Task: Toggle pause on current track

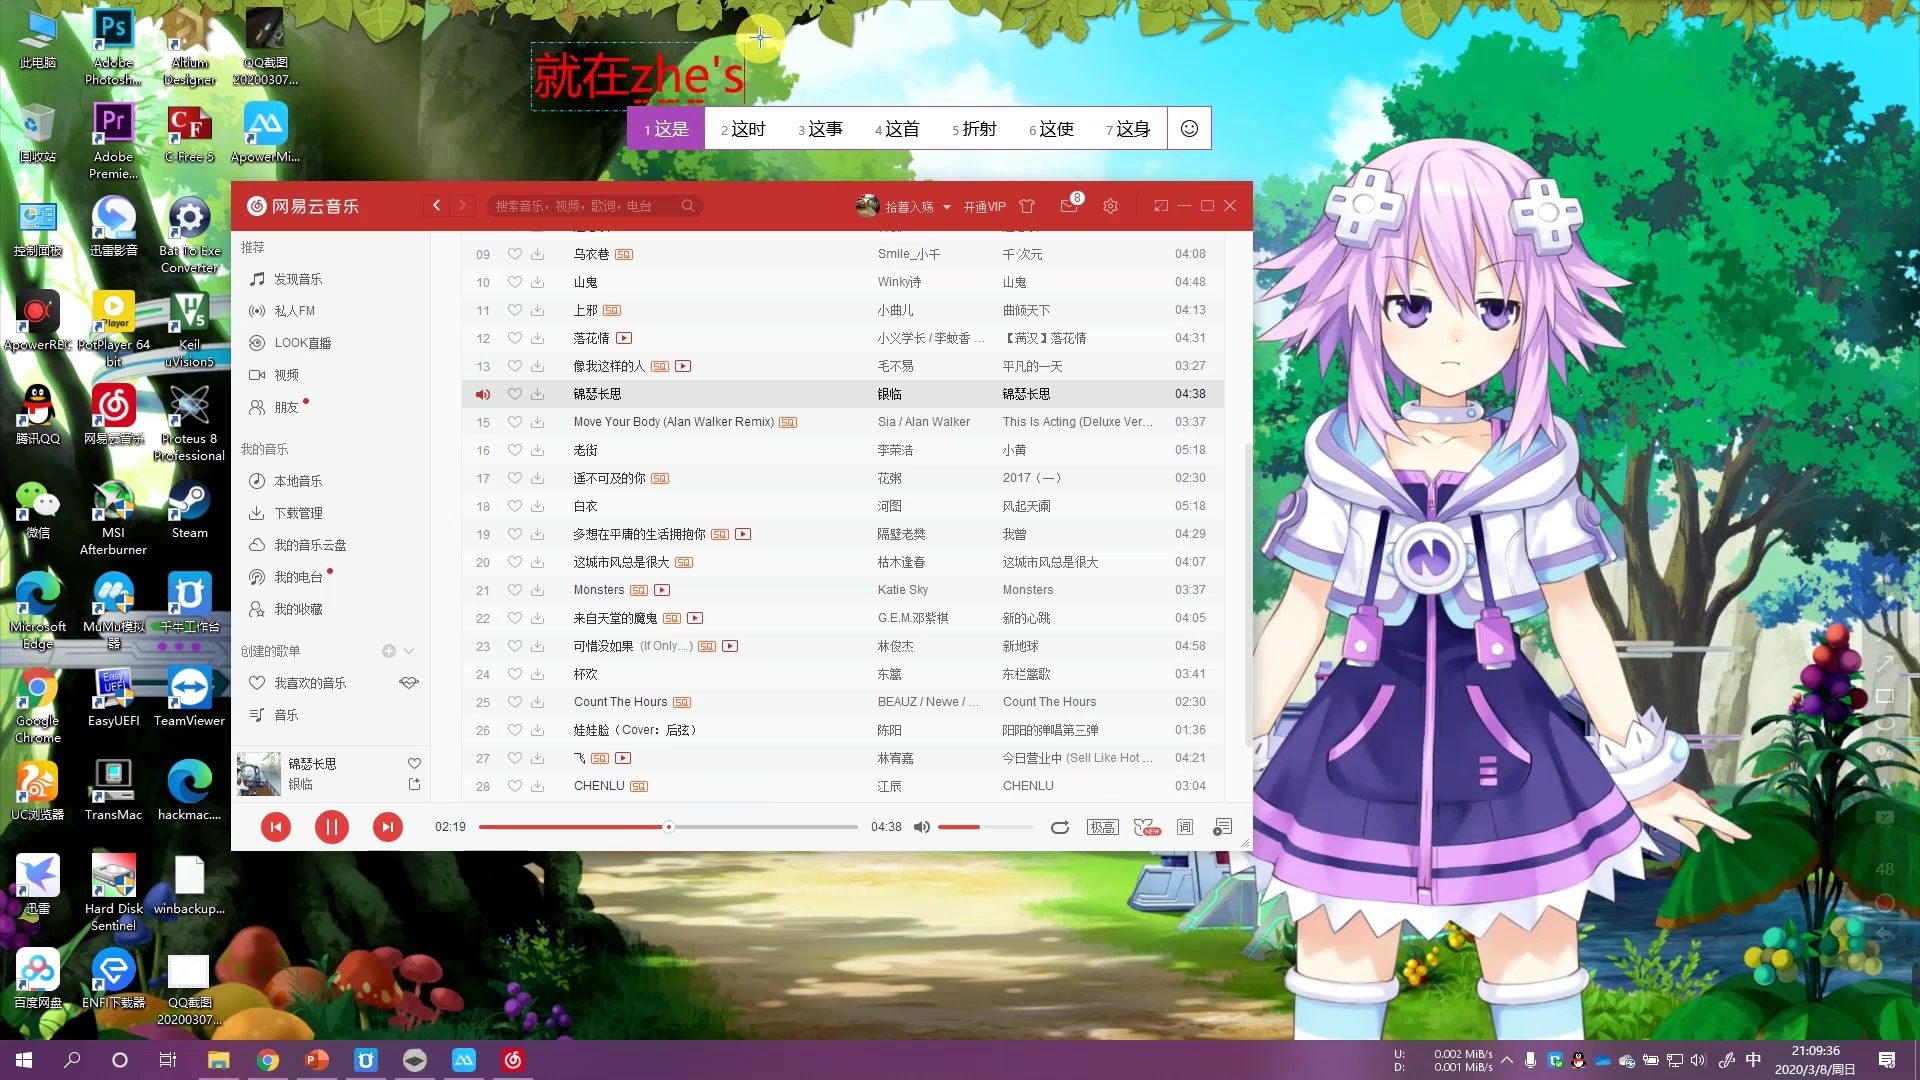Action: (331, 827)
